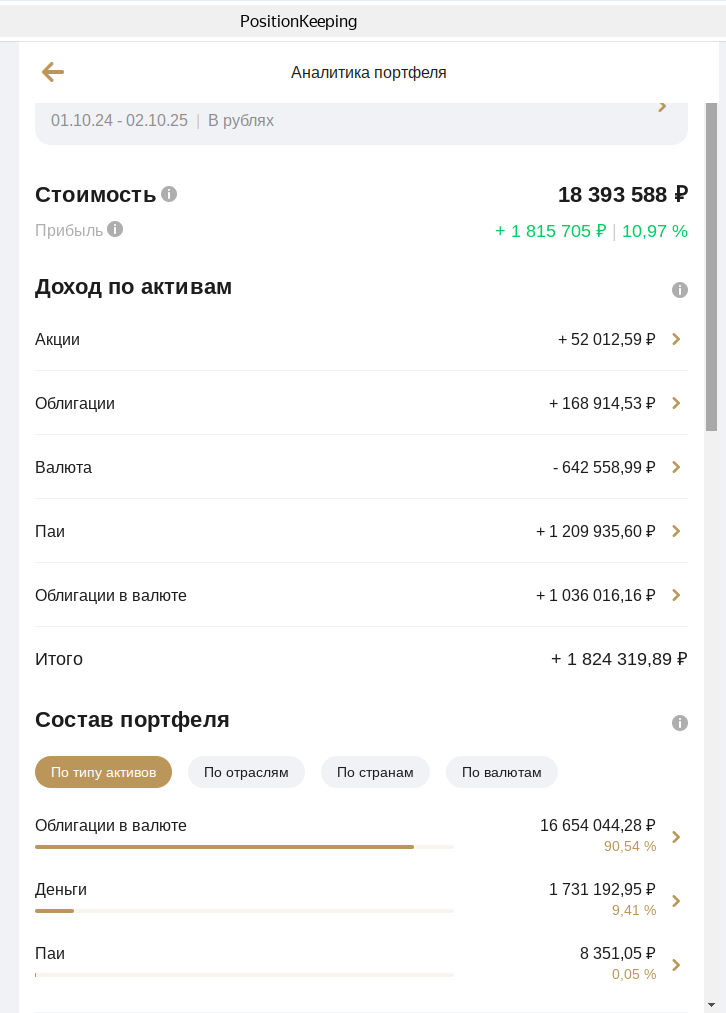Open Деньги portfolio composition chevron
This screenshot has width=726, height=1013.
click(676, 901)
